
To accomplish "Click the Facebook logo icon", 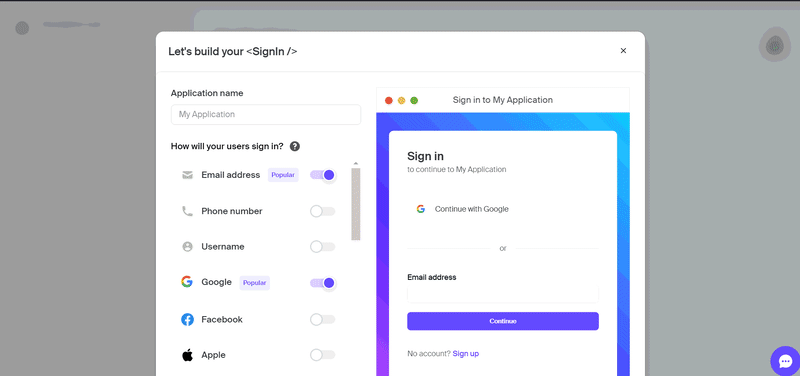I will pyautogui.click(x=187, y=319).
